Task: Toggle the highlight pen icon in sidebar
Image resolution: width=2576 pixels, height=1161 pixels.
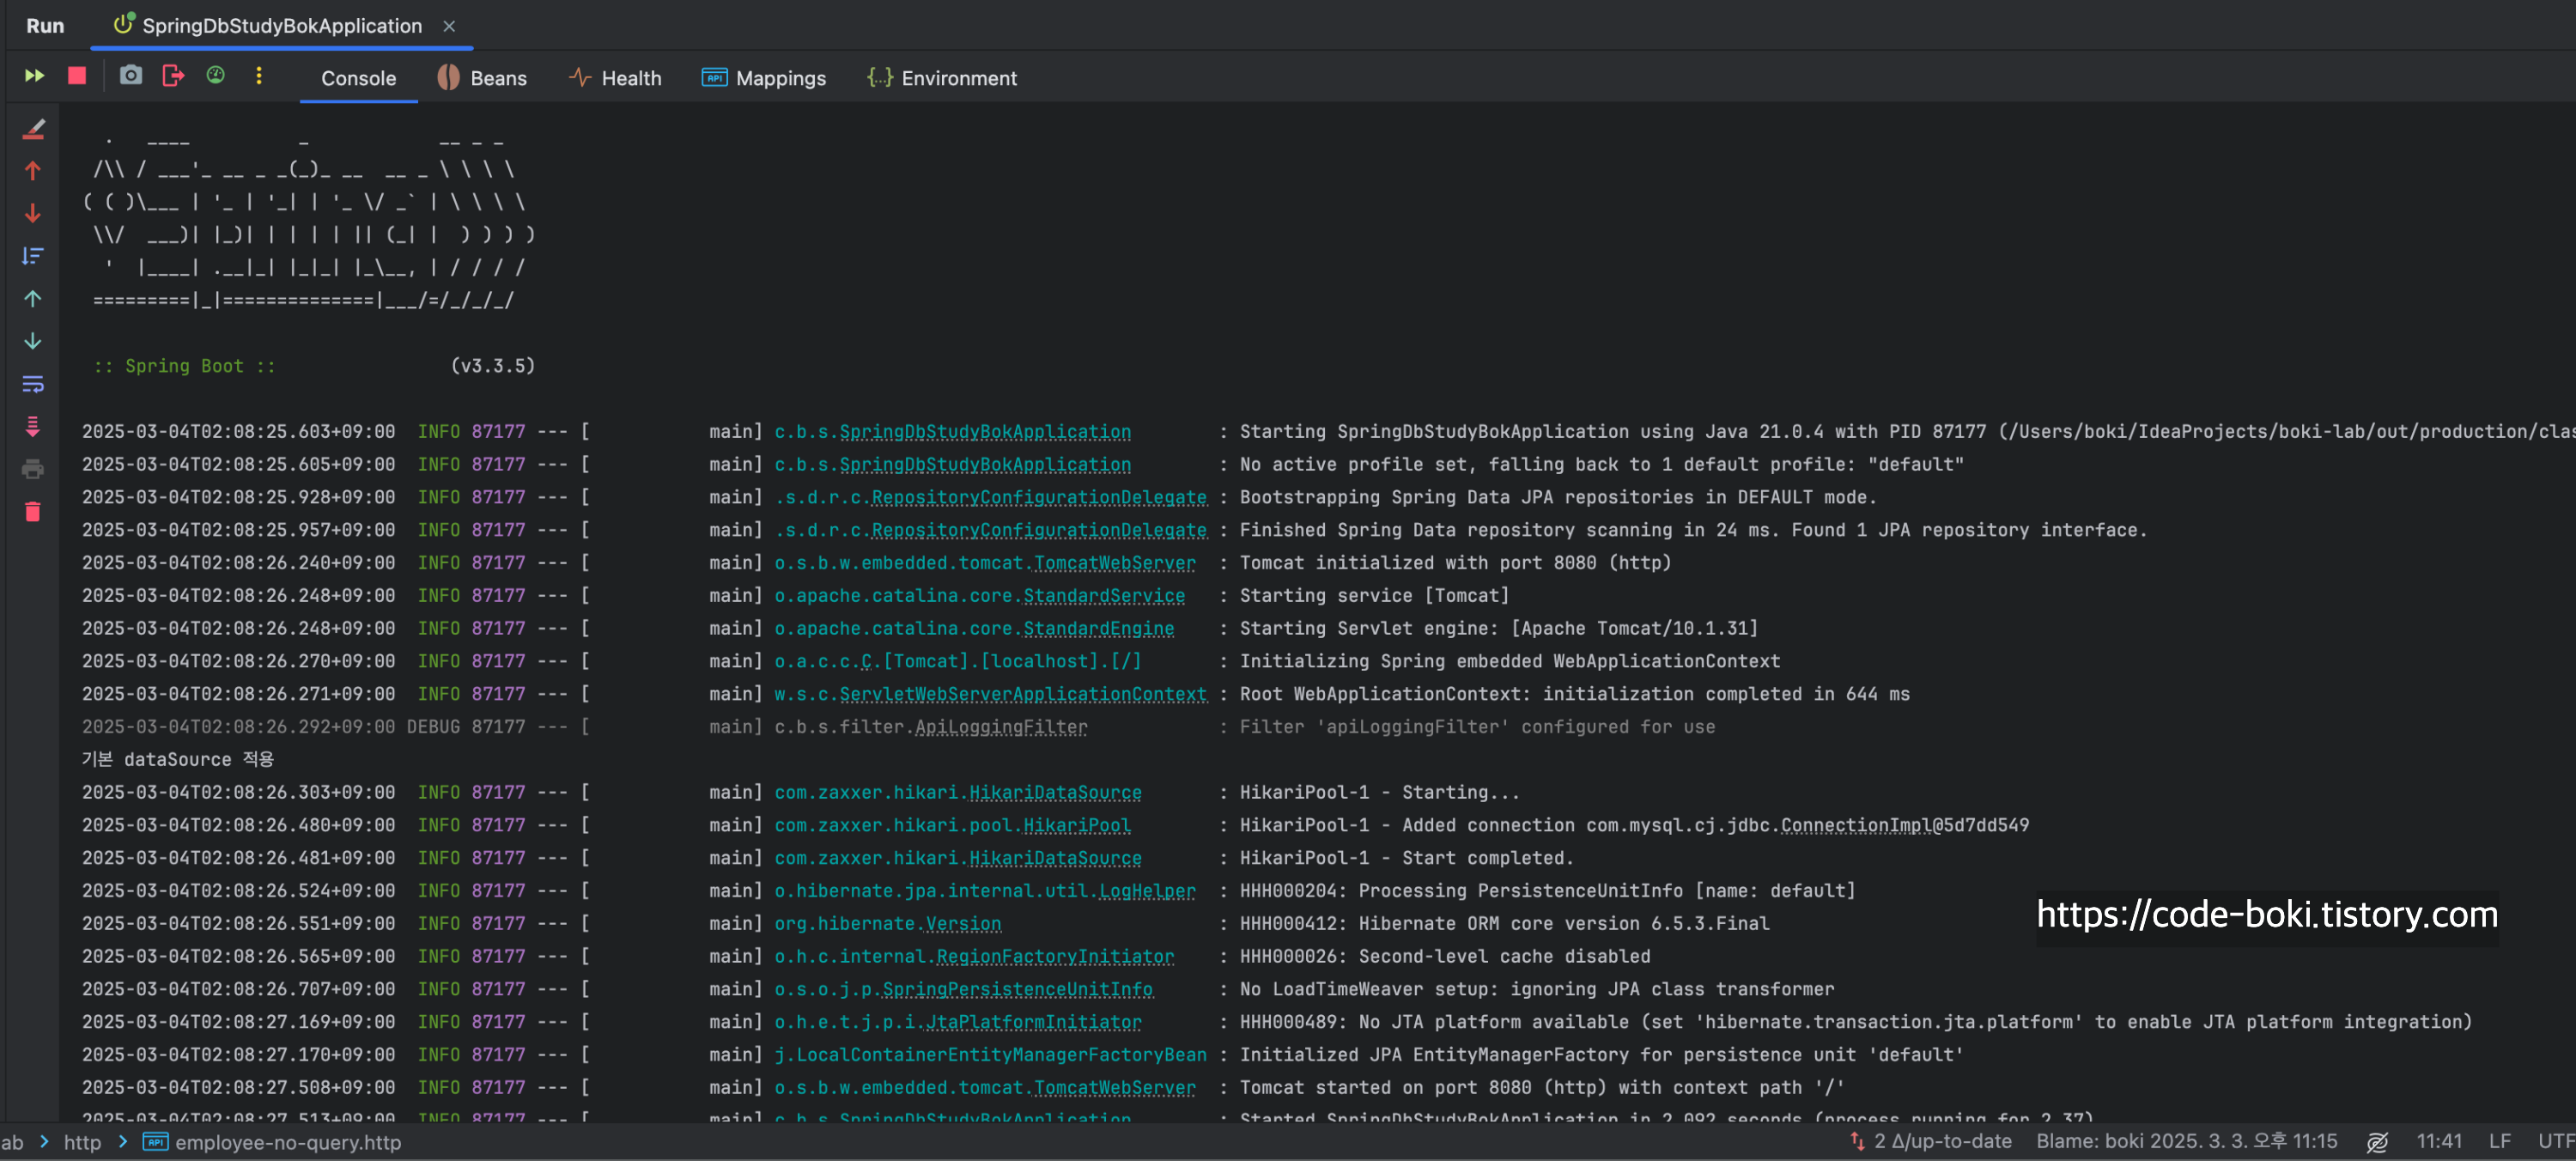Action: tap(33, 129)
